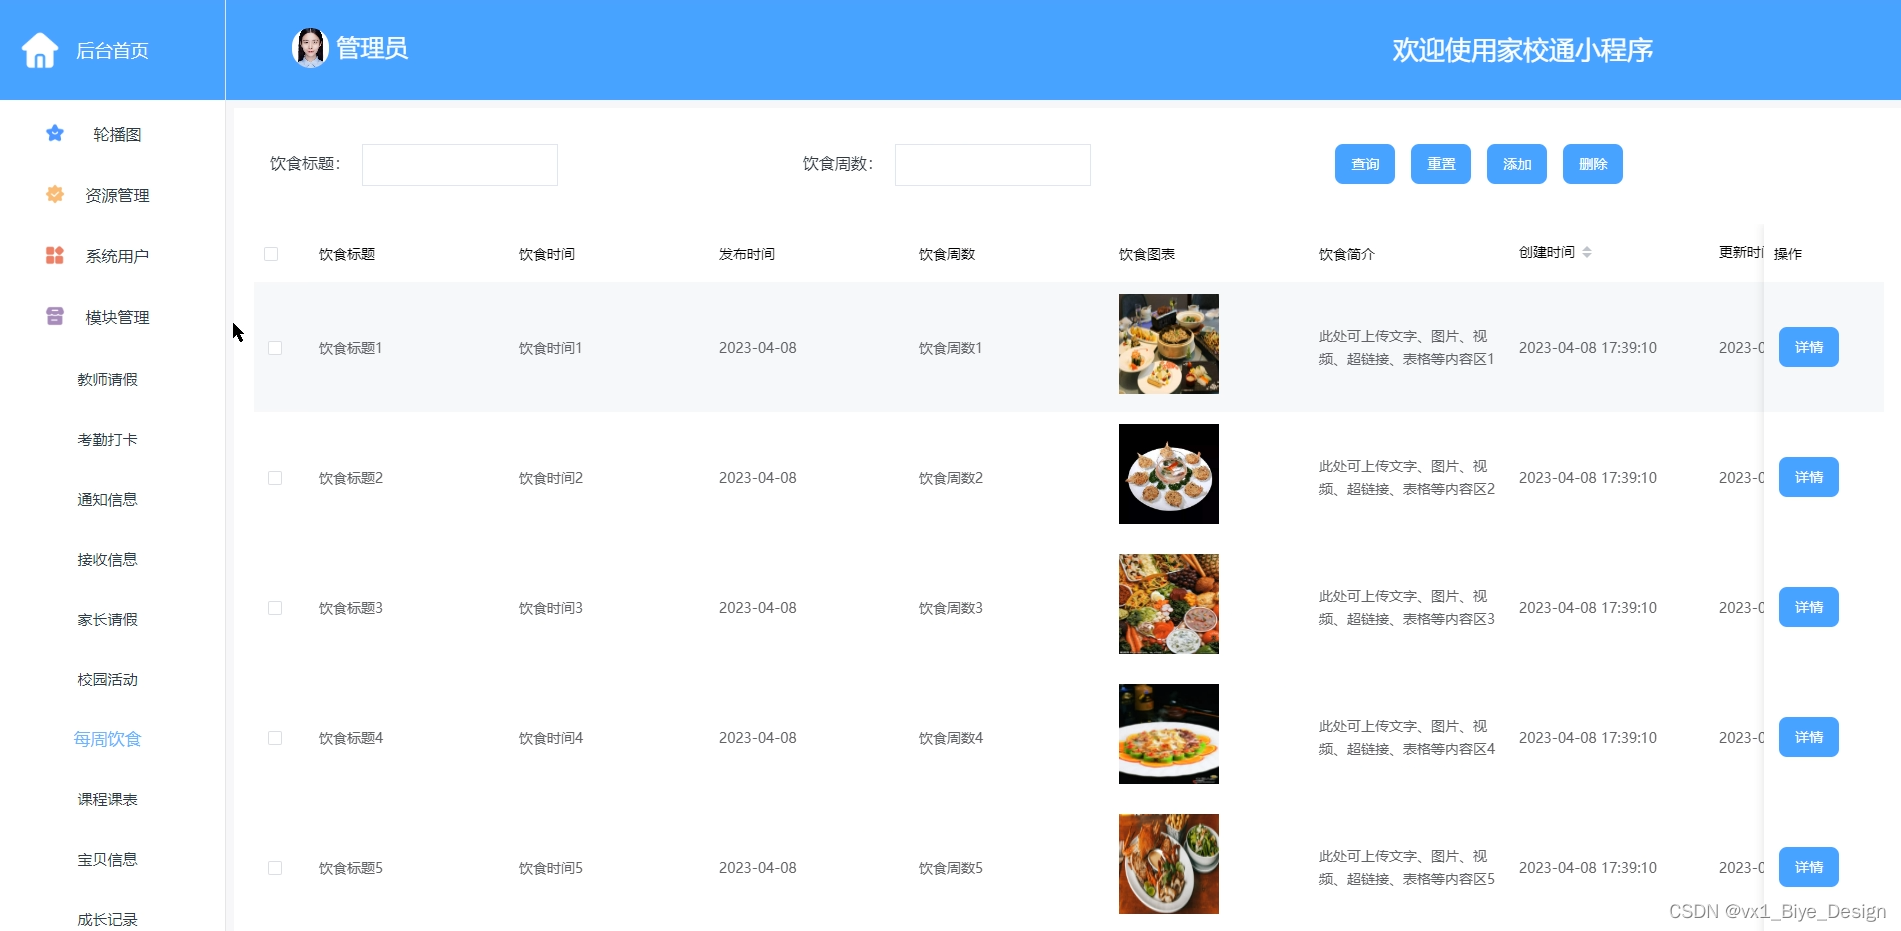This screenshot has height=931, width=1901.
Task: Sort by the 创建时间 column arrows
Action: 1587,252
